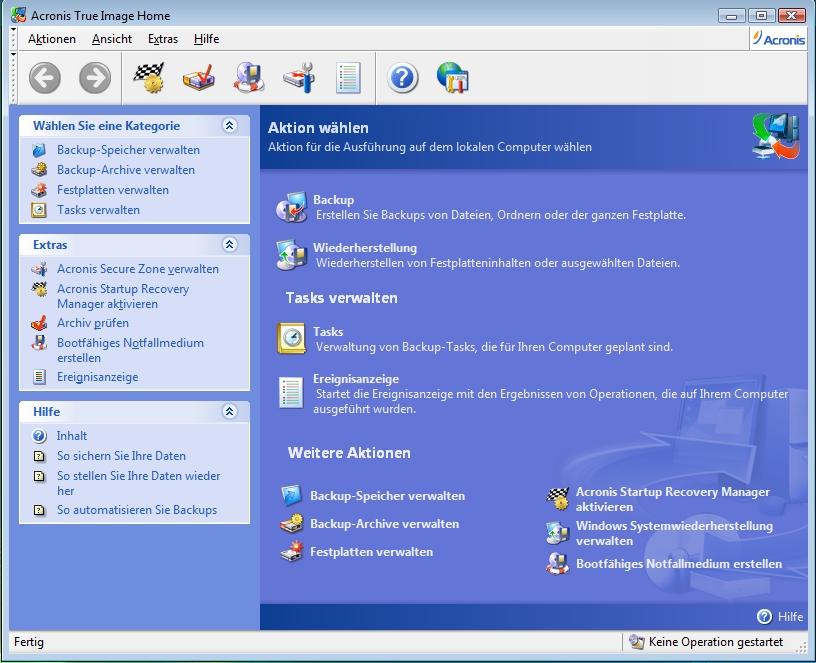This screenshot has height=663, width=816.
Task: Open Ereignisanzeige from Extras sidebar
Action: 98,377
